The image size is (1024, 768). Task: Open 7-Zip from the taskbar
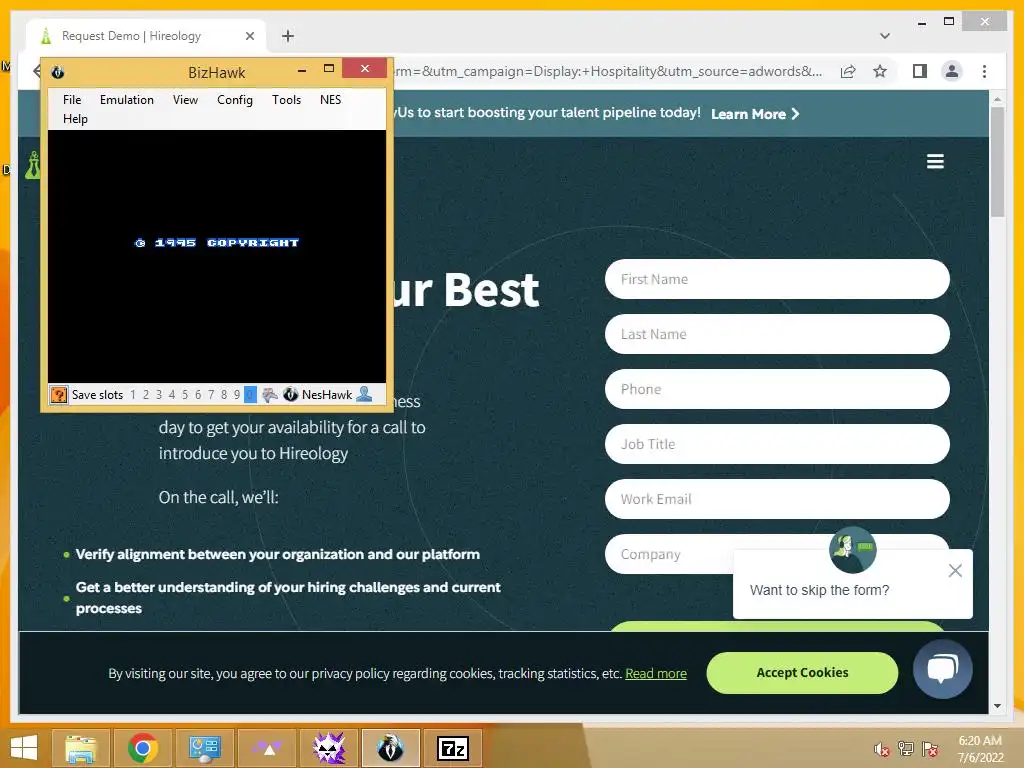[x=453, y=748]
